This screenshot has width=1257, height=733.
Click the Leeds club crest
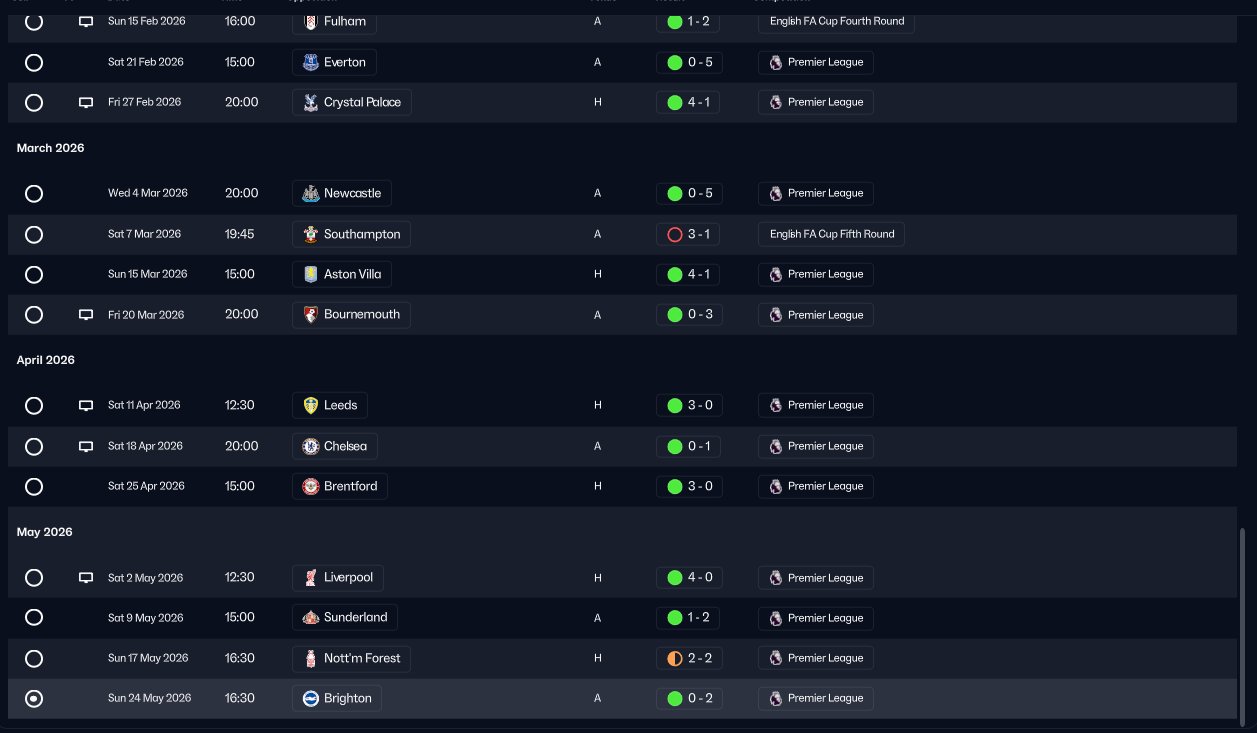click(311, 405)
